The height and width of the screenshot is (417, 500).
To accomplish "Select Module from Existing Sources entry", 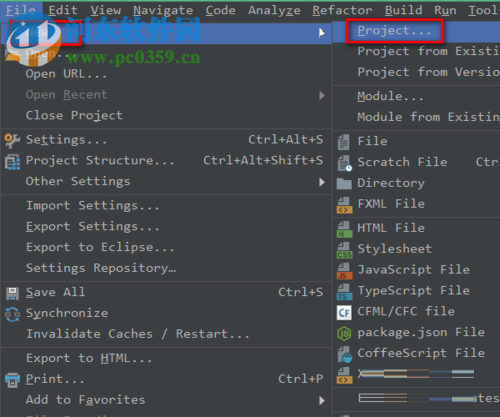I will pos(428,117).
